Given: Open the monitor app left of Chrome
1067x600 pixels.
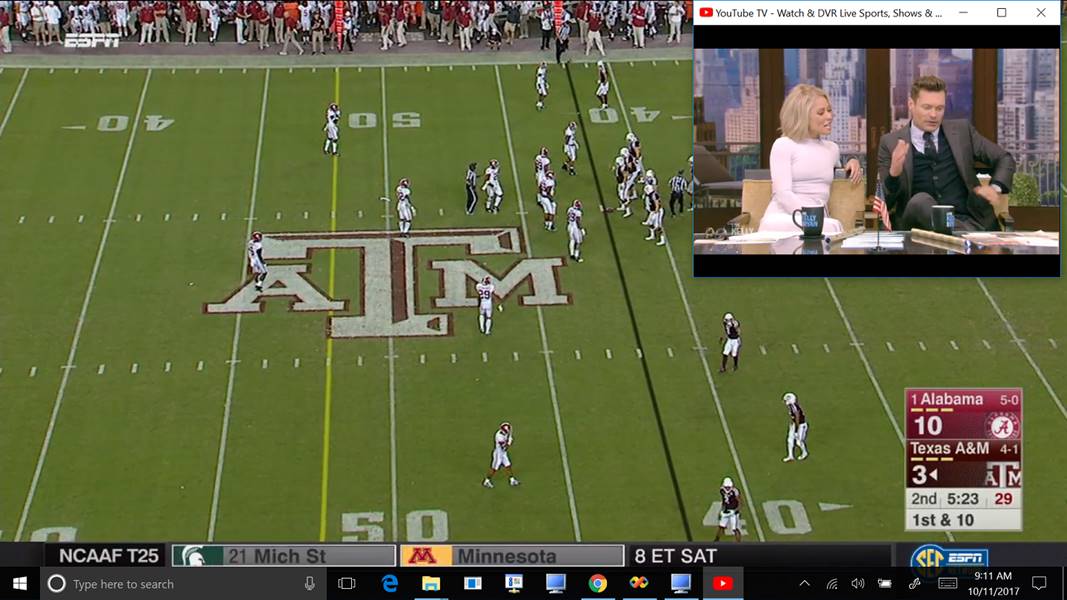Looking at the screenshot, I should [555, 584].
